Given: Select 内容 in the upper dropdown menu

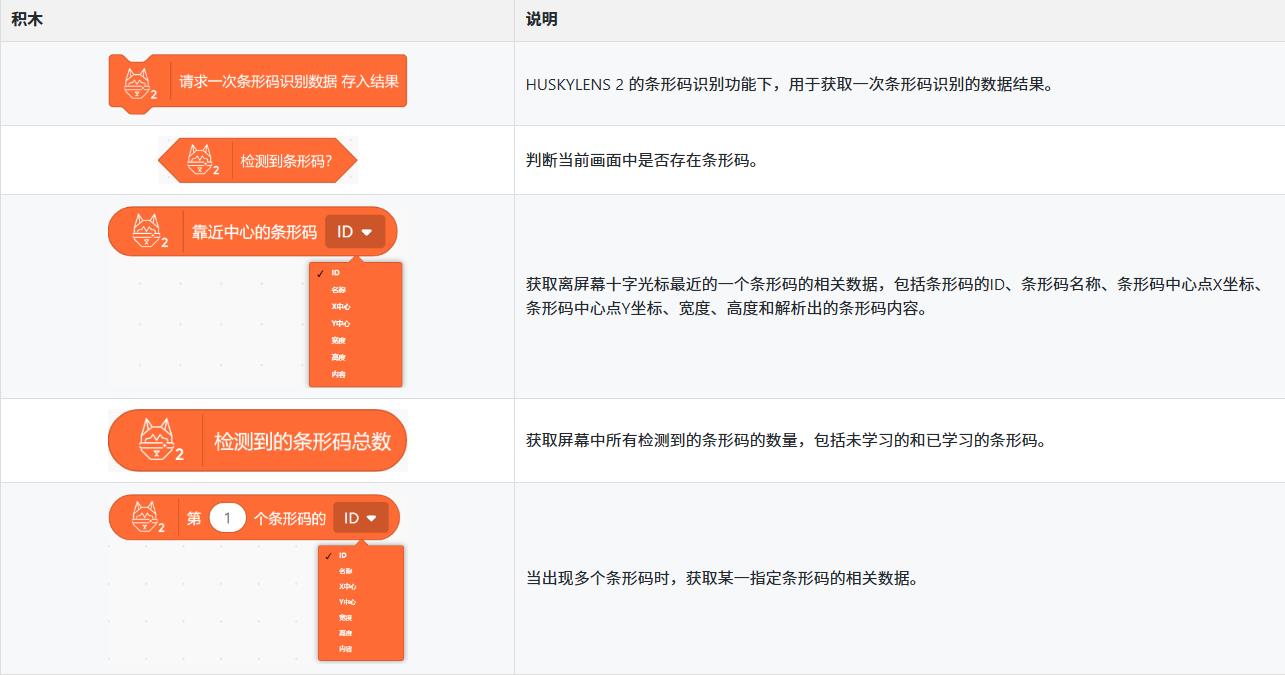Looking at the screenshot, I should tap(339, 374).
